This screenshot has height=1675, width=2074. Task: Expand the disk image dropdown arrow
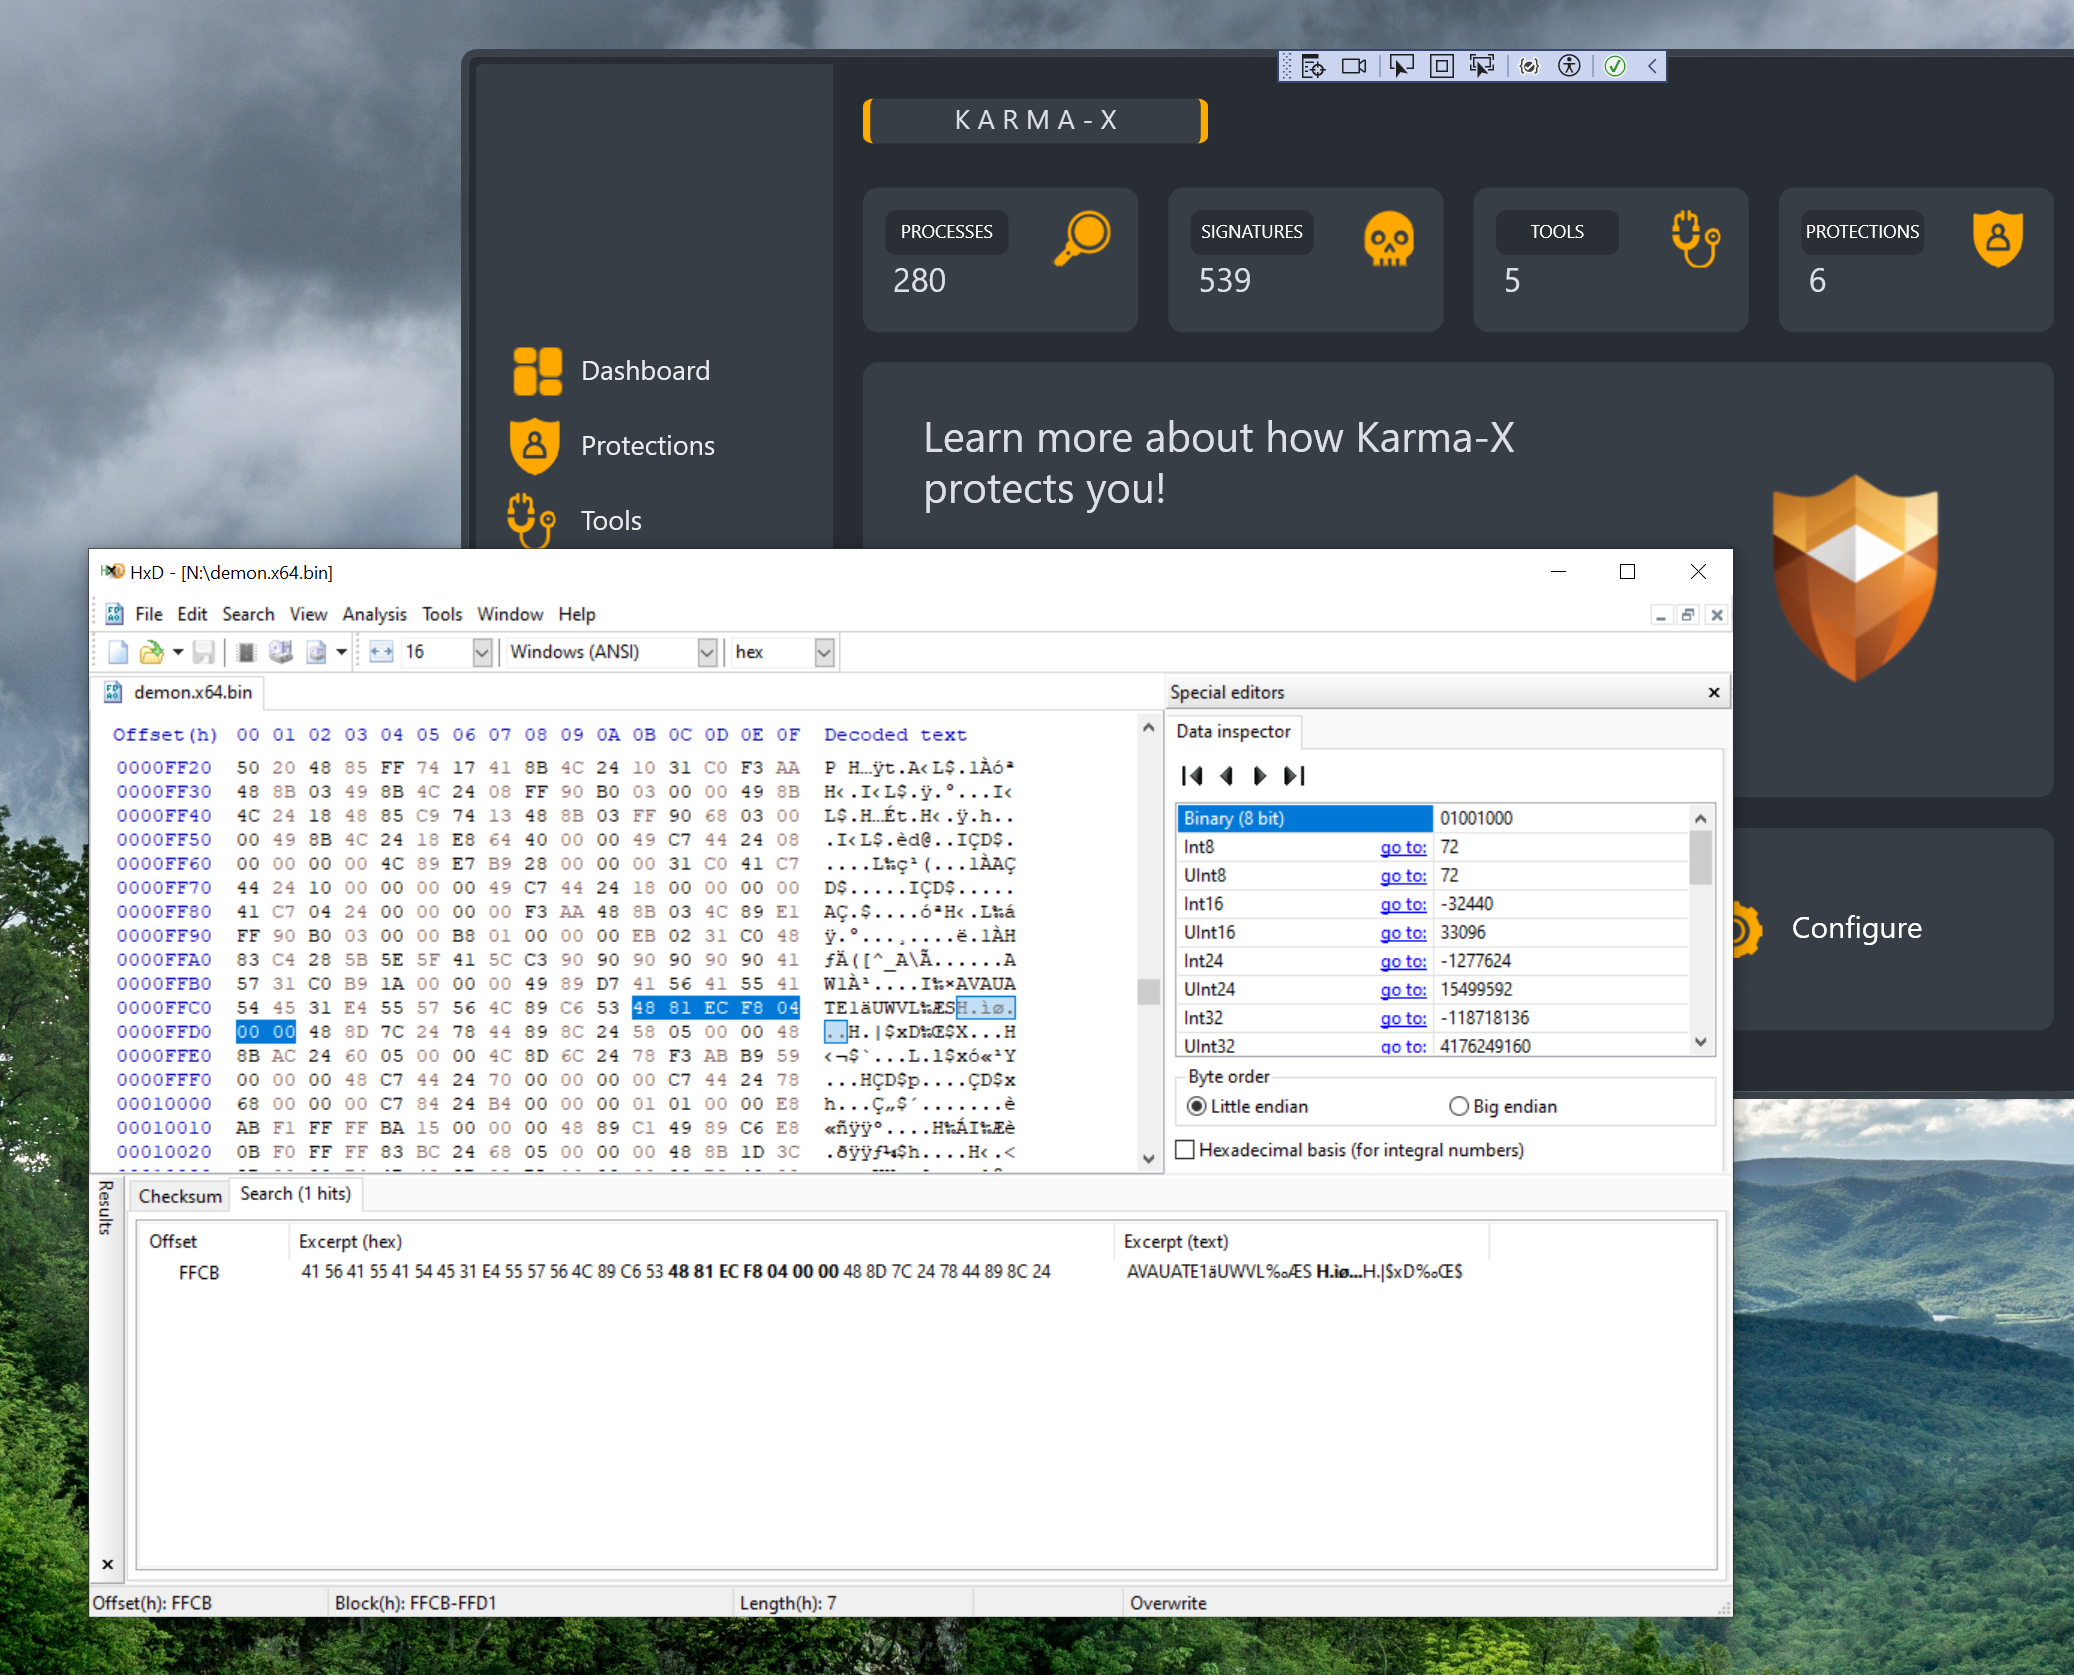341,652
